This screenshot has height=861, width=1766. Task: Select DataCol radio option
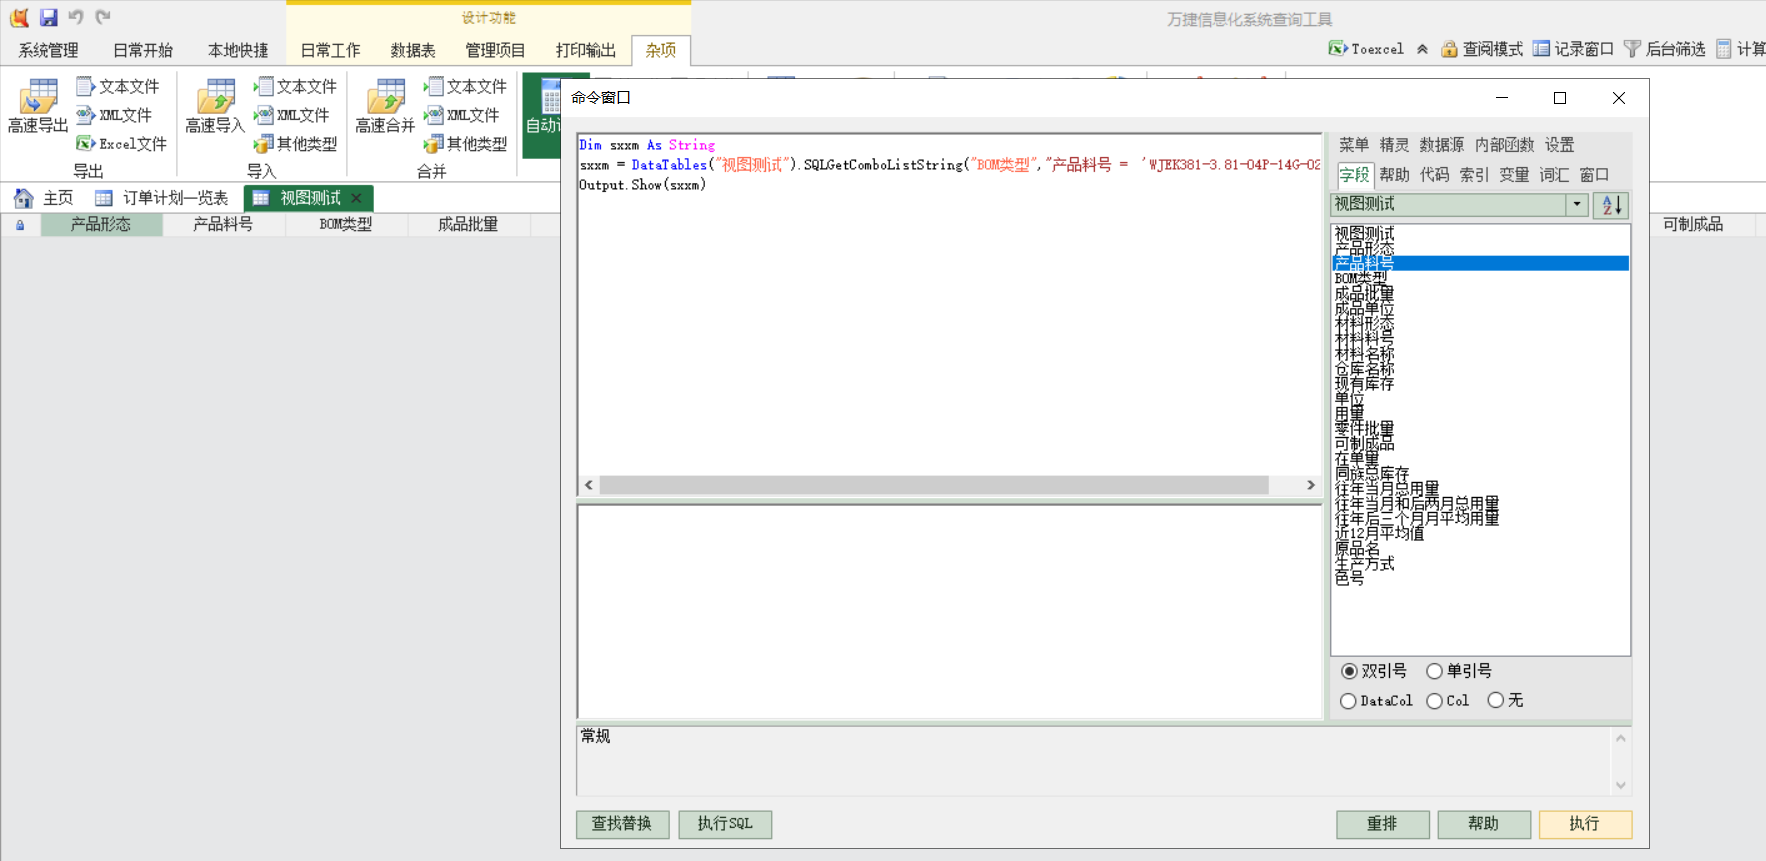pos(1376,701)
